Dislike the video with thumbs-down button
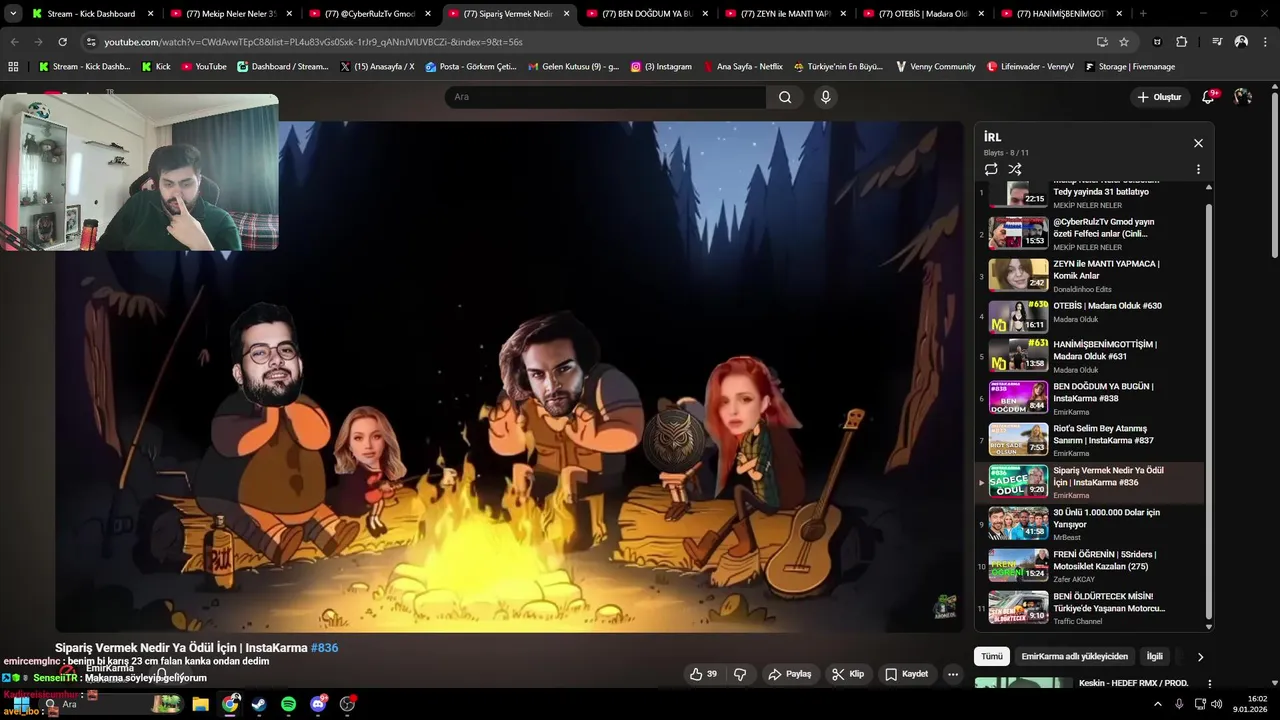The image size is (1280, 720). [x=740, y=674]
